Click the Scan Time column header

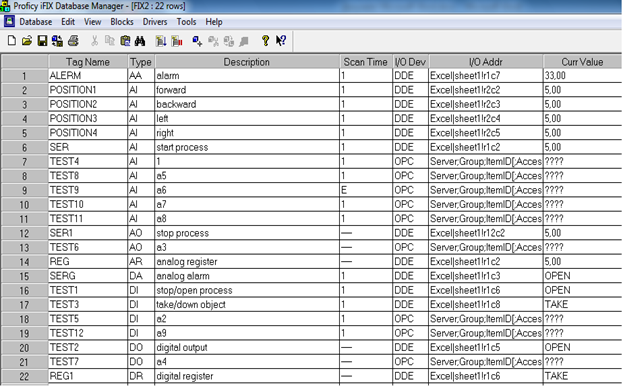coord(366,62)
